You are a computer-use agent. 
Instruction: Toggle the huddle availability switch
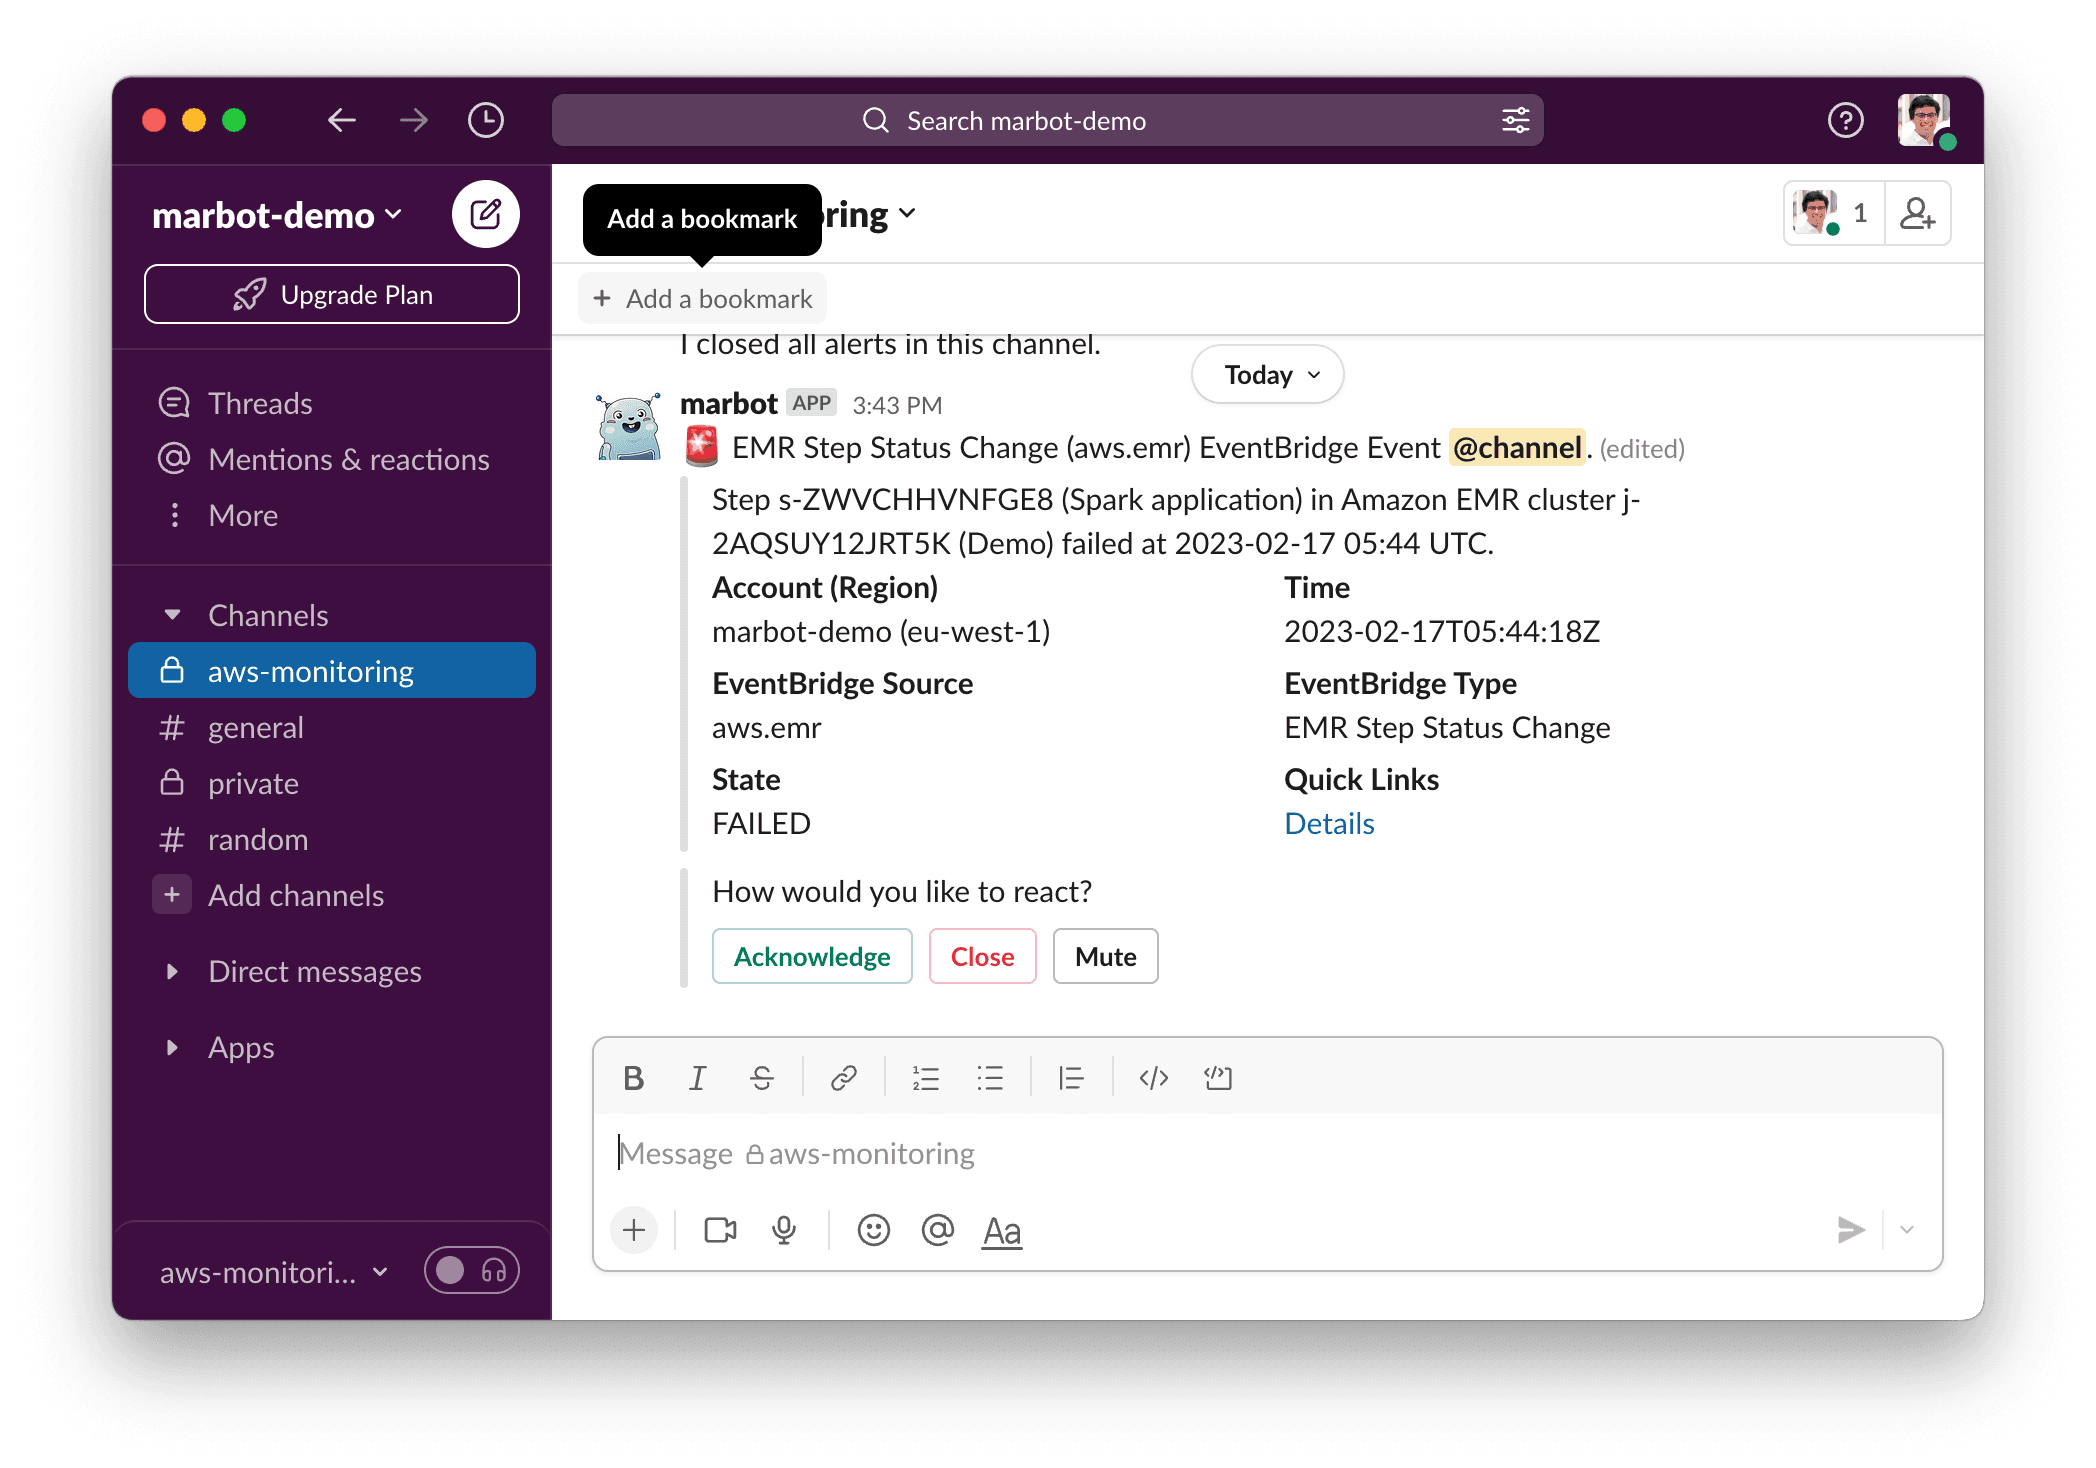pyautogui.click(x=452, y=1270)
